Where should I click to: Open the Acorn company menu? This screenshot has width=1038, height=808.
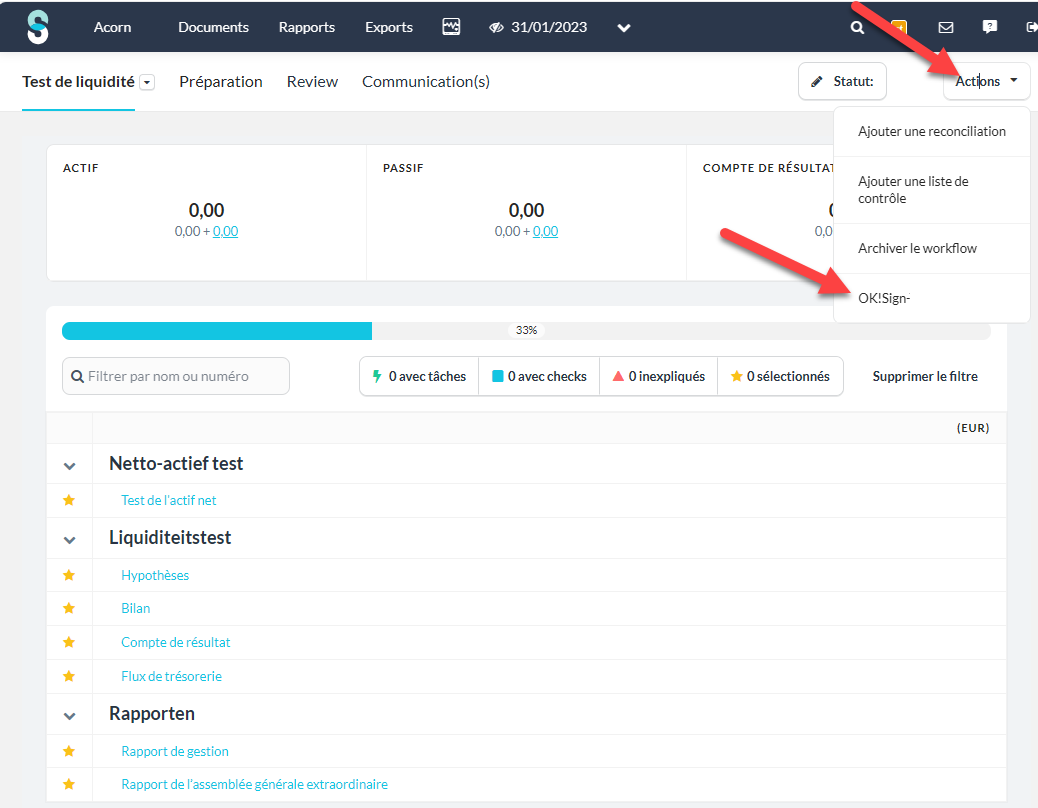pos(113,27)
